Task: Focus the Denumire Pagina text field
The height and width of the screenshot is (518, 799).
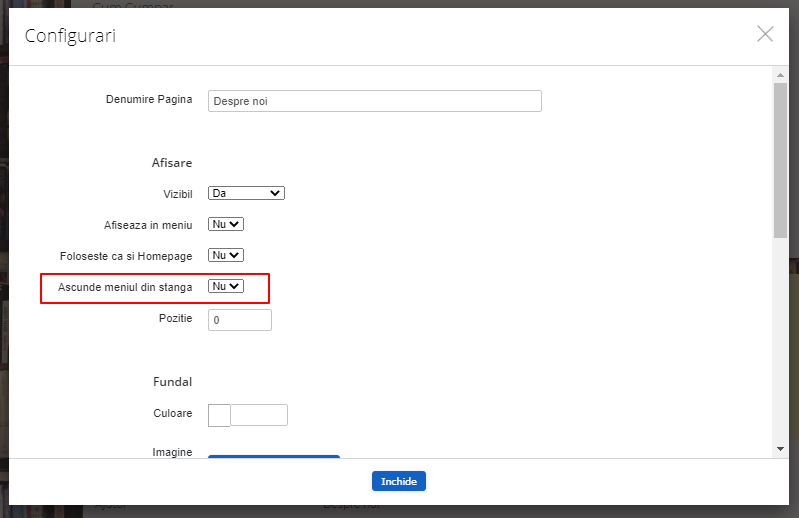Action: point(374,101)
